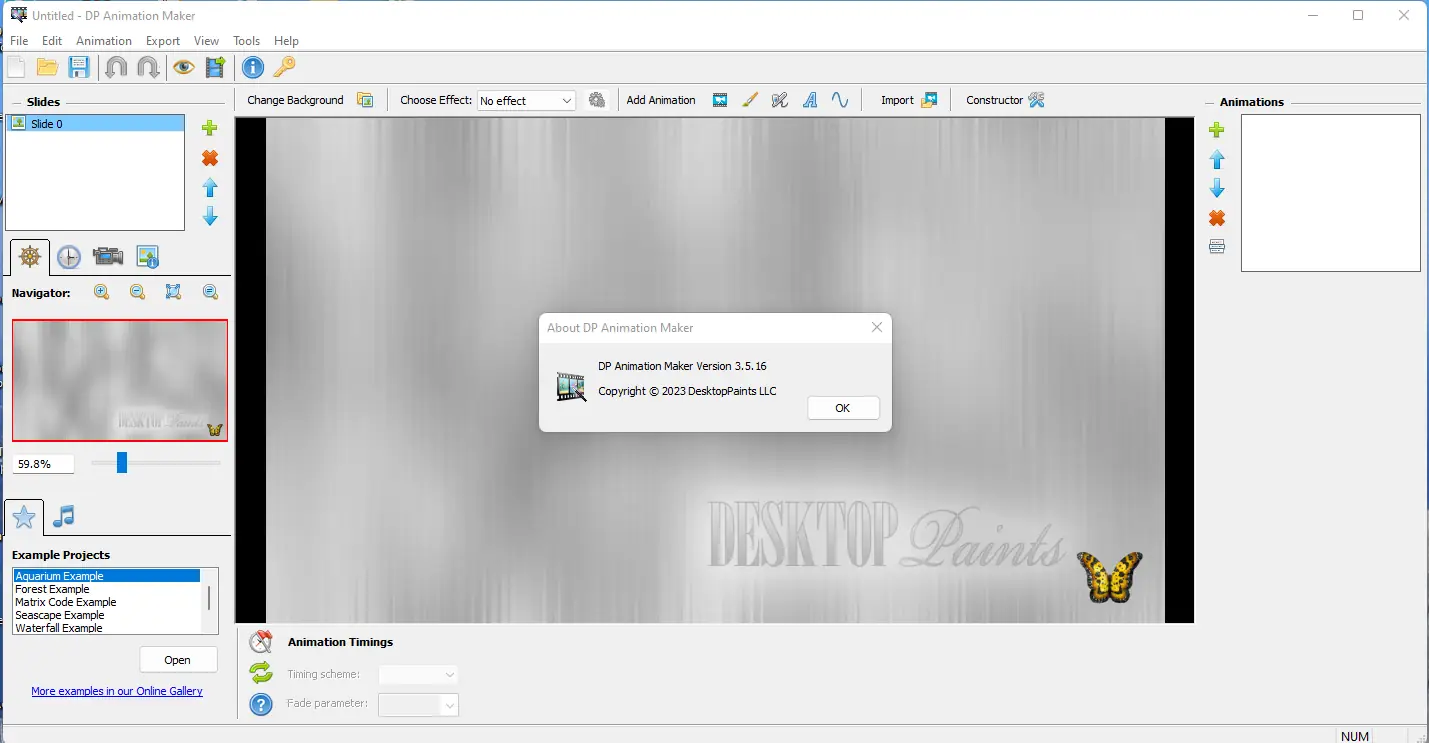Click the wave curve animation icon
1429x743 pixels.
[840, 100]
